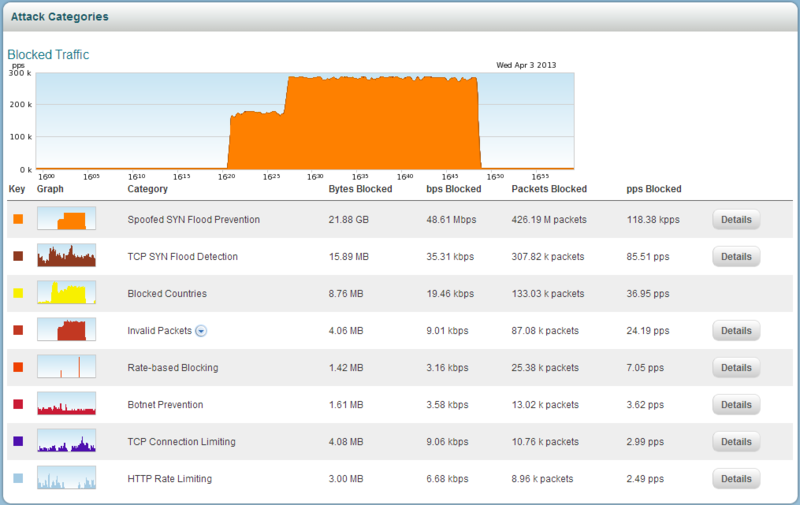The height and width of the screenshot is (505, 800).
Task: Click the 48.61 Mbps value
Action: click(x=451, y=220)
